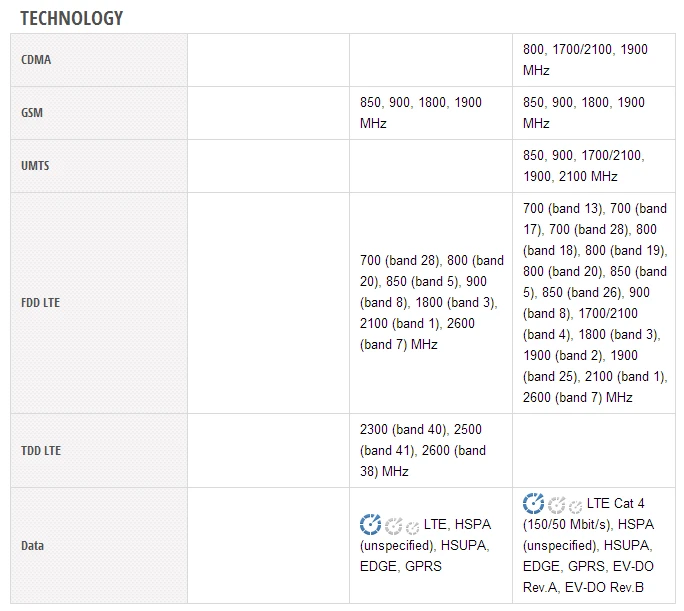Click the FDD LTE cell starting with 700 (band 28)
This screenshot has height=611, width=684.
pos(431,302)
